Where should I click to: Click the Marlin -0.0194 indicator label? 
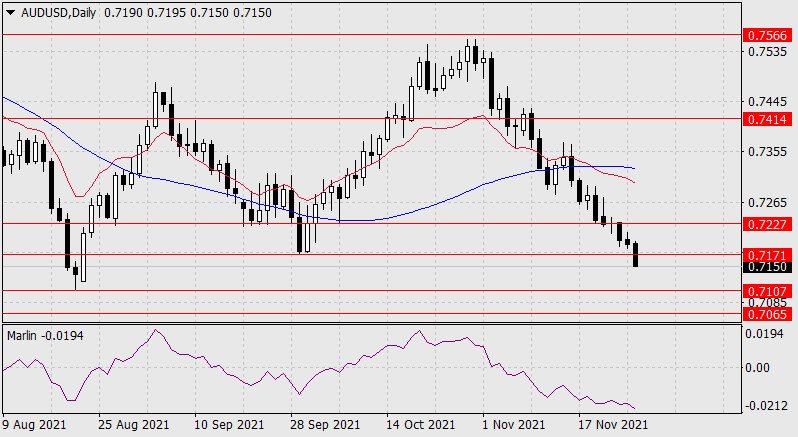pos(45,336)
